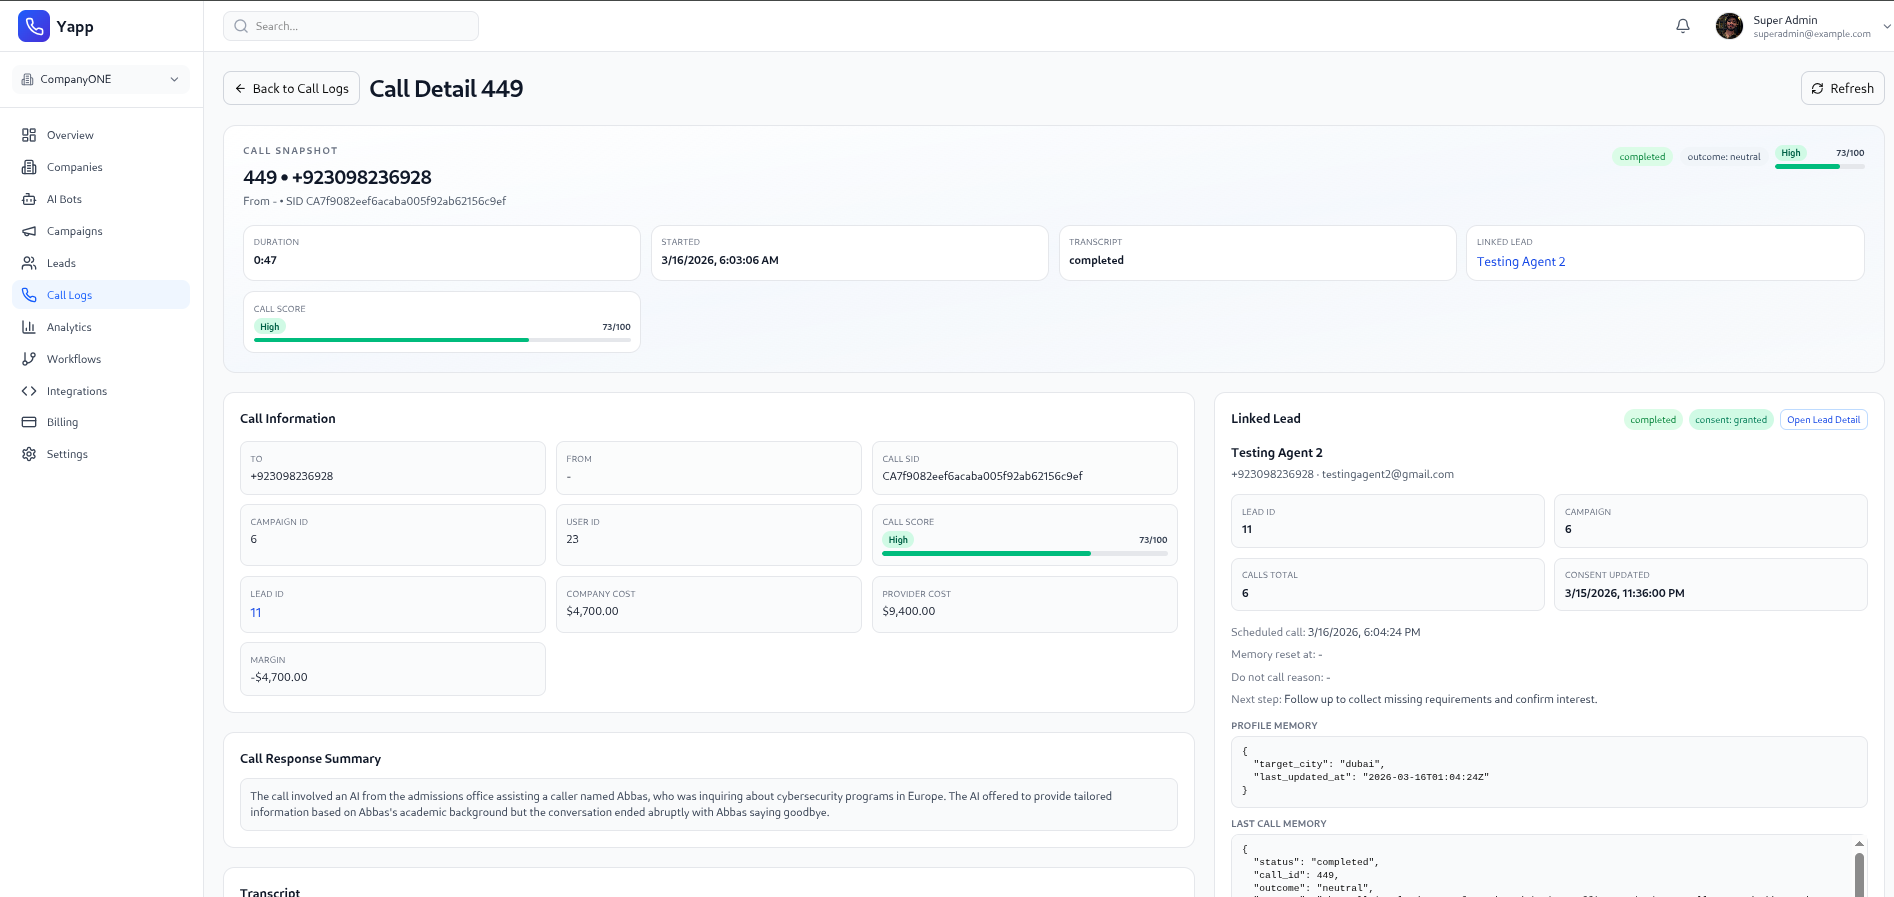Click the Duration value 0:47
The height and width of the screenshot is (897, 1894).
click(x=265, y=260)
